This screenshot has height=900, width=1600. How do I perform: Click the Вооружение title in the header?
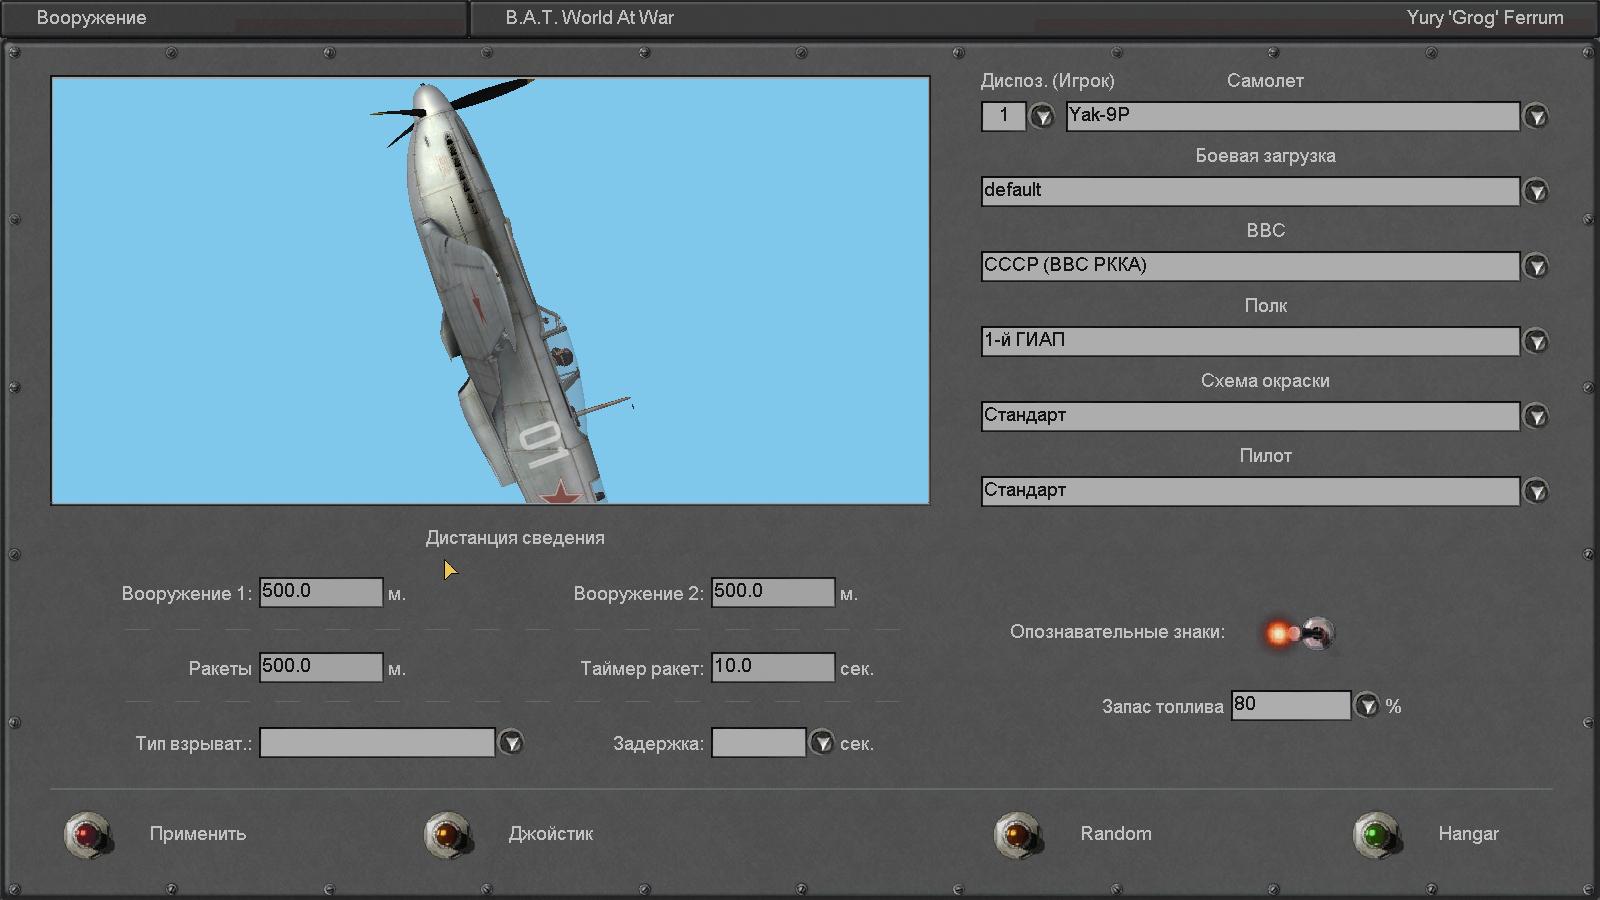(91, 18)
